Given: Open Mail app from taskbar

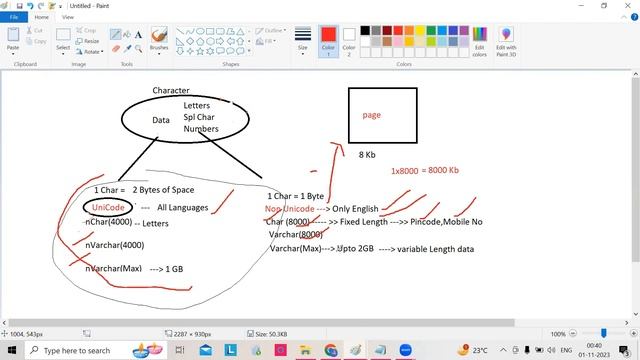Looking at the screenshot, I should (x=206, y=350).
